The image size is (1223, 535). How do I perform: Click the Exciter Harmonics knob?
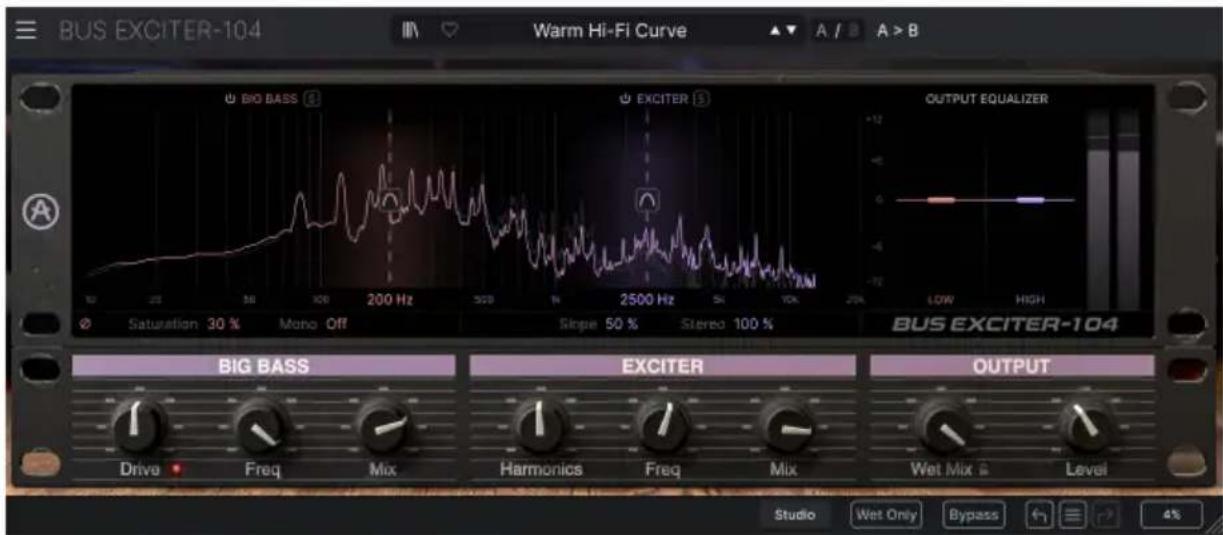541,426
